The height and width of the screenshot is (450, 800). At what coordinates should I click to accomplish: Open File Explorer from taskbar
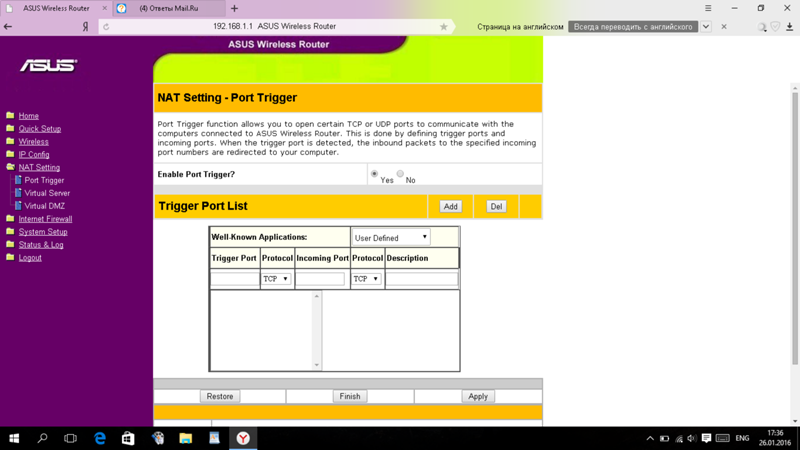point(186,438)
